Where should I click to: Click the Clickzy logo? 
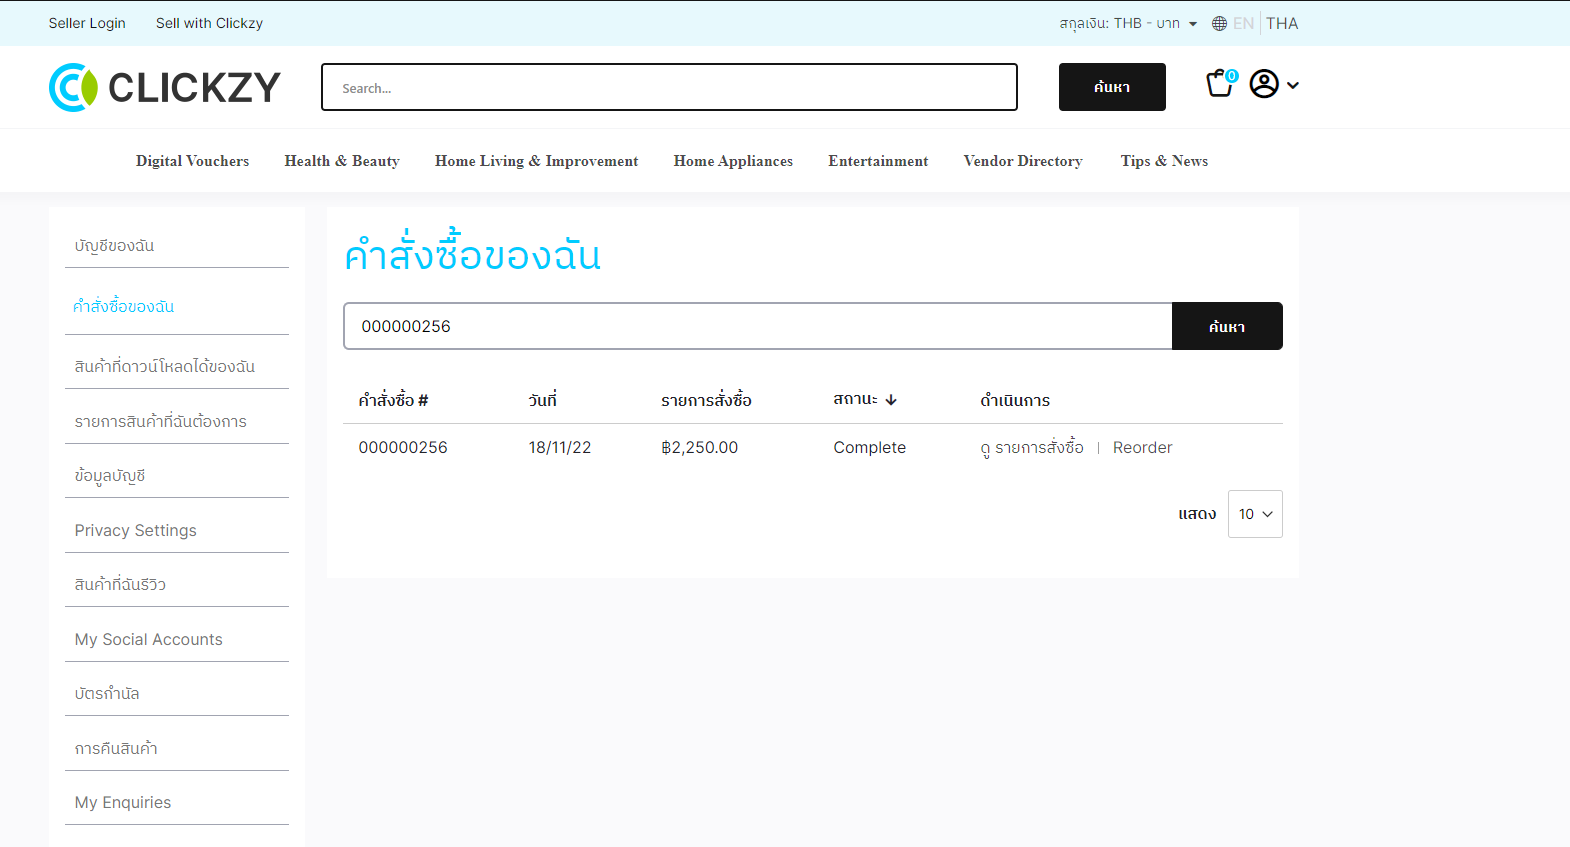(165, 87)
